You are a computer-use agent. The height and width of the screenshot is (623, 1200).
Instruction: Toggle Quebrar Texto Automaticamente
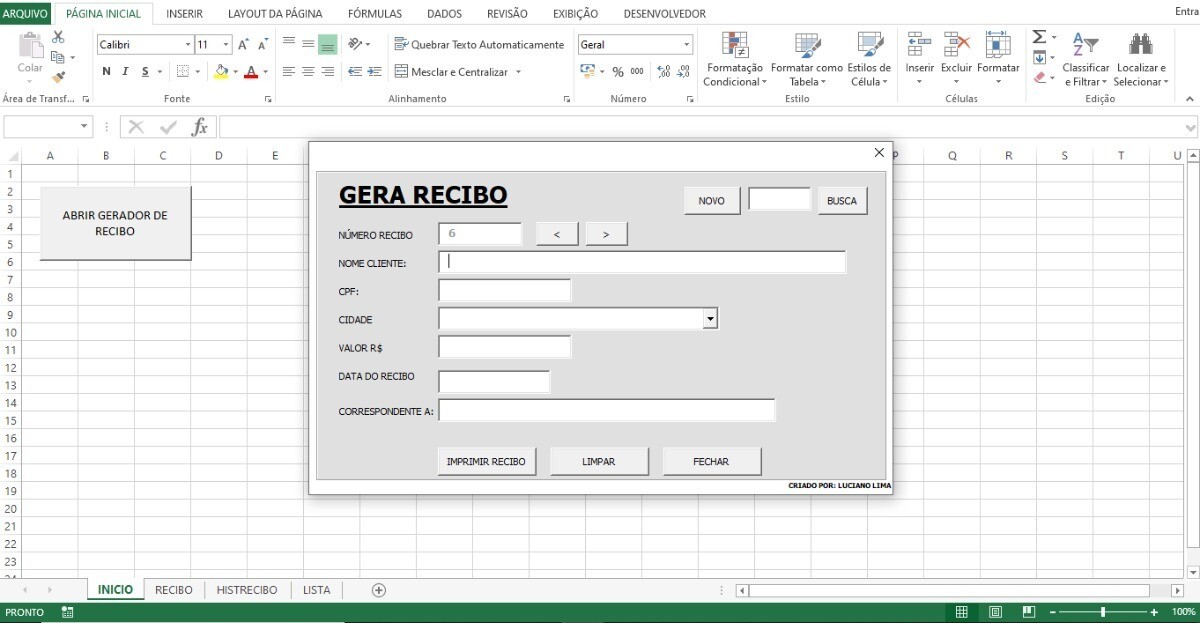pyautogui.click(x=479, y=45)
